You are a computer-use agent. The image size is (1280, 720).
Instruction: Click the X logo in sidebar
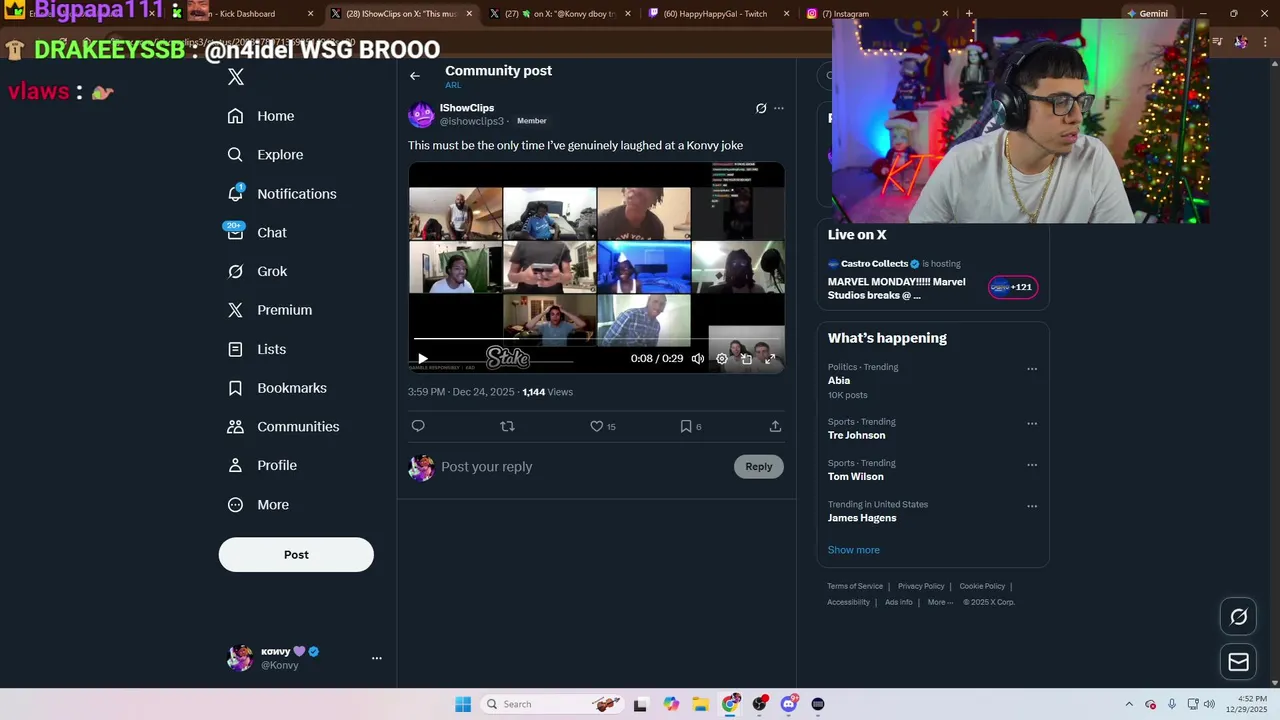pyautogui.click(x=236, y=77)
